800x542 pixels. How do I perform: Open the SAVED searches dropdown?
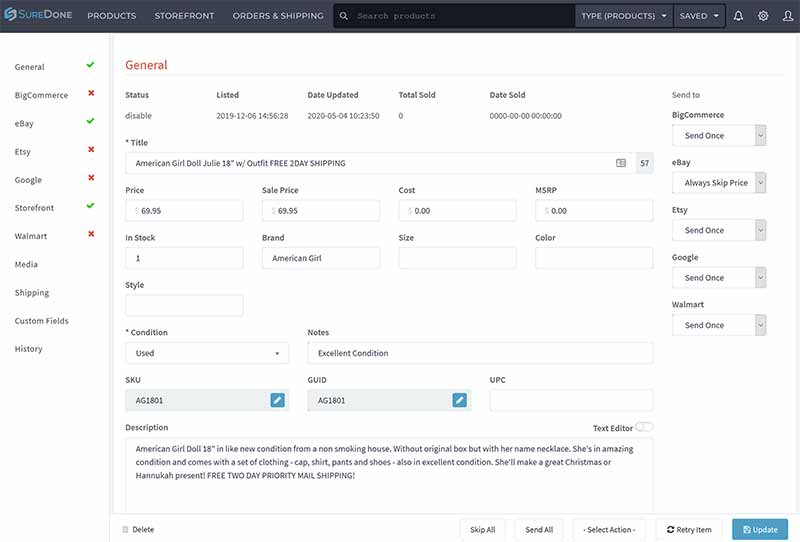tap(699, 16)
